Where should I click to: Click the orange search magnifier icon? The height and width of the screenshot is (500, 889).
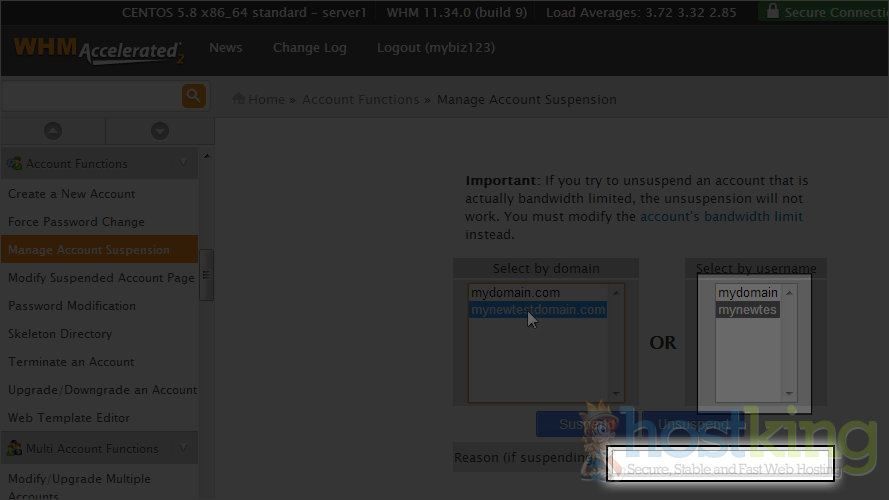[193, 96]
